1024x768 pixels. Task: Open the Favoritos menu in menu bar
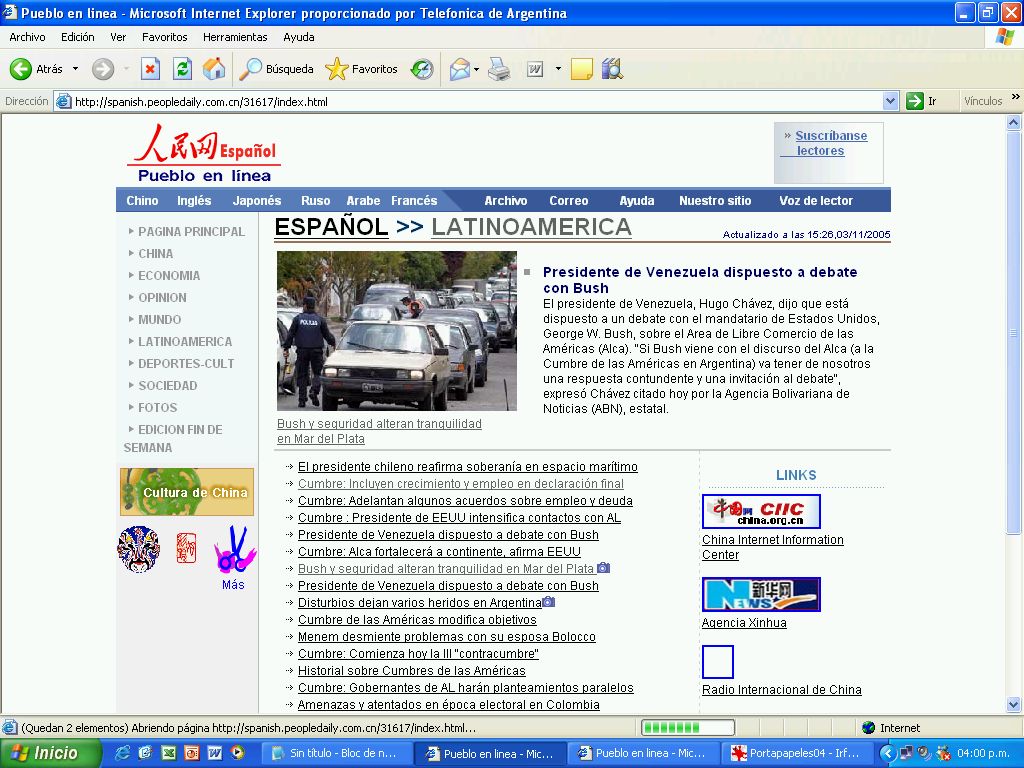[x=164, y=37]
